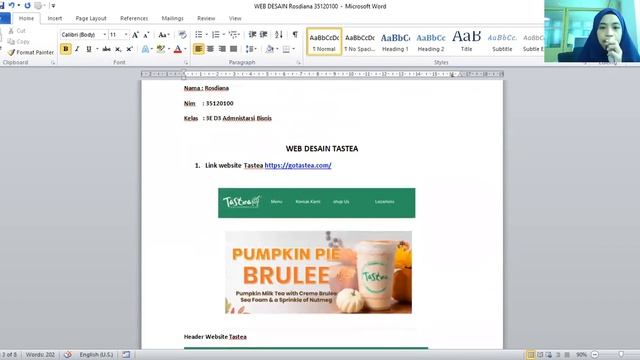Apply the Heading 1 style
Image resolution: width=640 pixels, height=360 pixels.
[395, 42]
